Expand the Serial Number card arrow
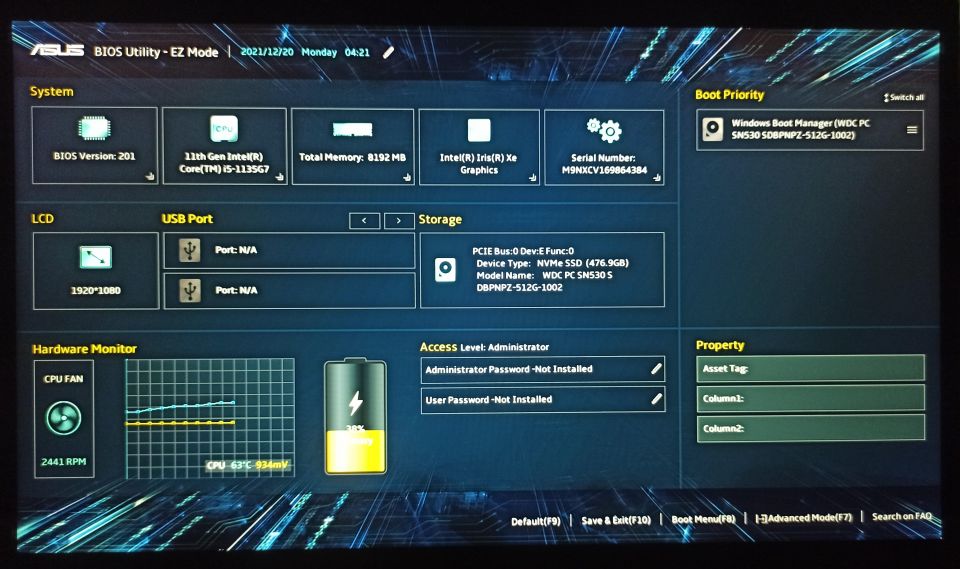960x569 pixels. (657, 178)
